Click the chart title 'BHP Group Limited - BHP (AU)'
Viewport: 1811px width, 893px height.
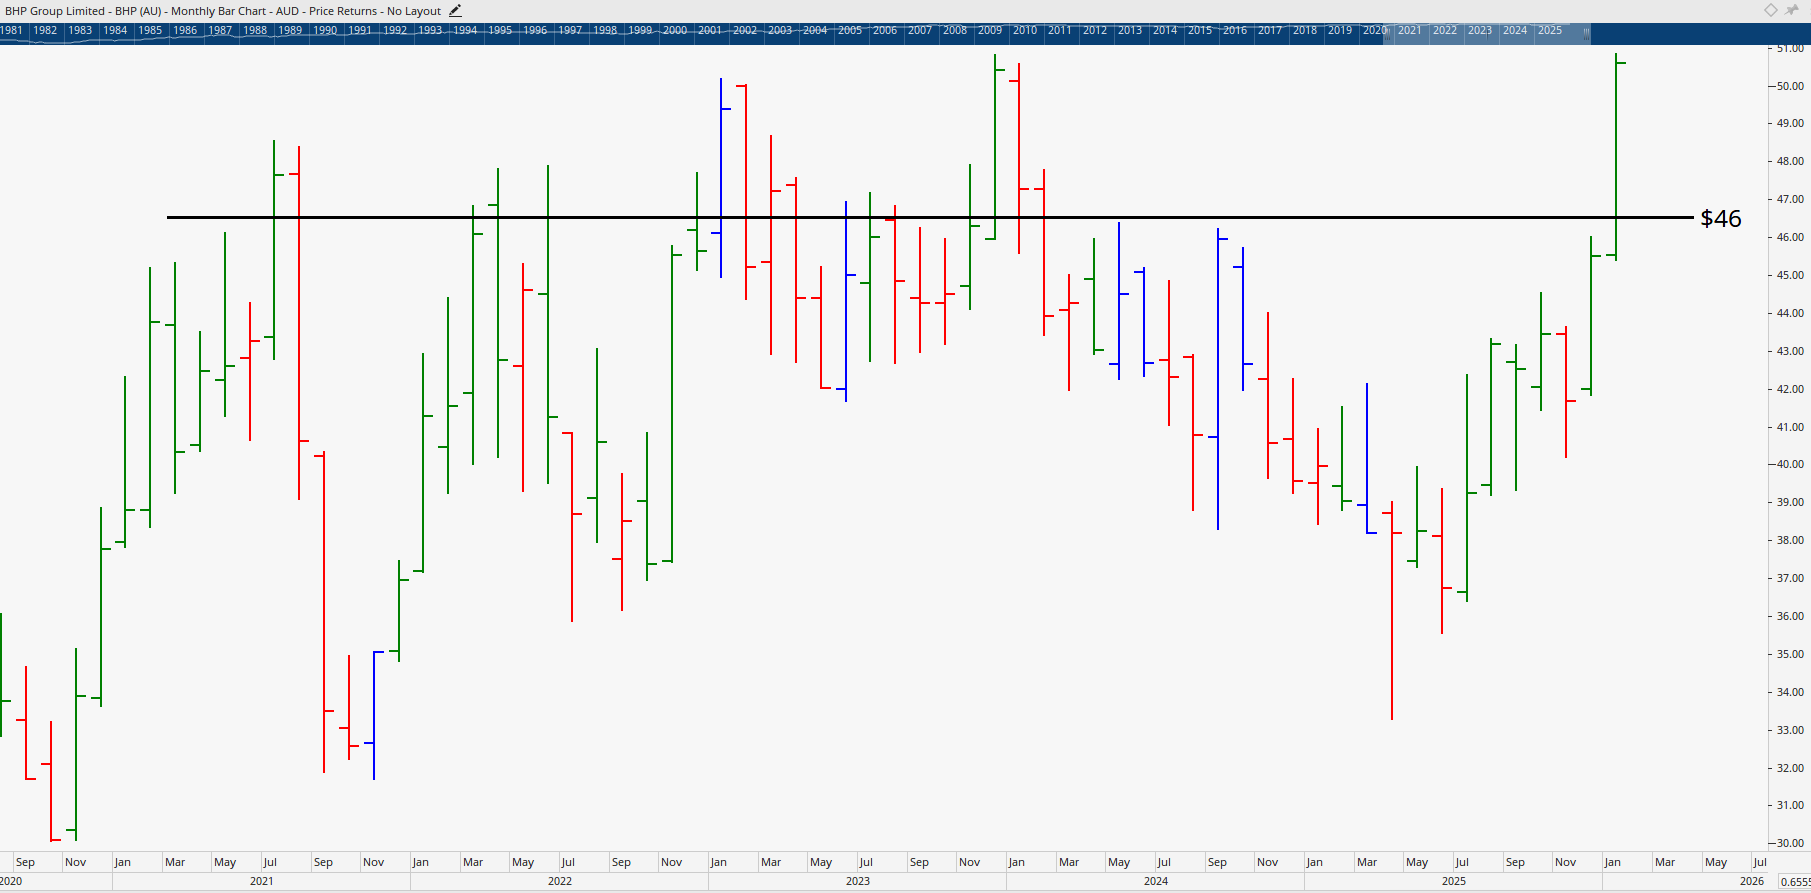(83, 11)
